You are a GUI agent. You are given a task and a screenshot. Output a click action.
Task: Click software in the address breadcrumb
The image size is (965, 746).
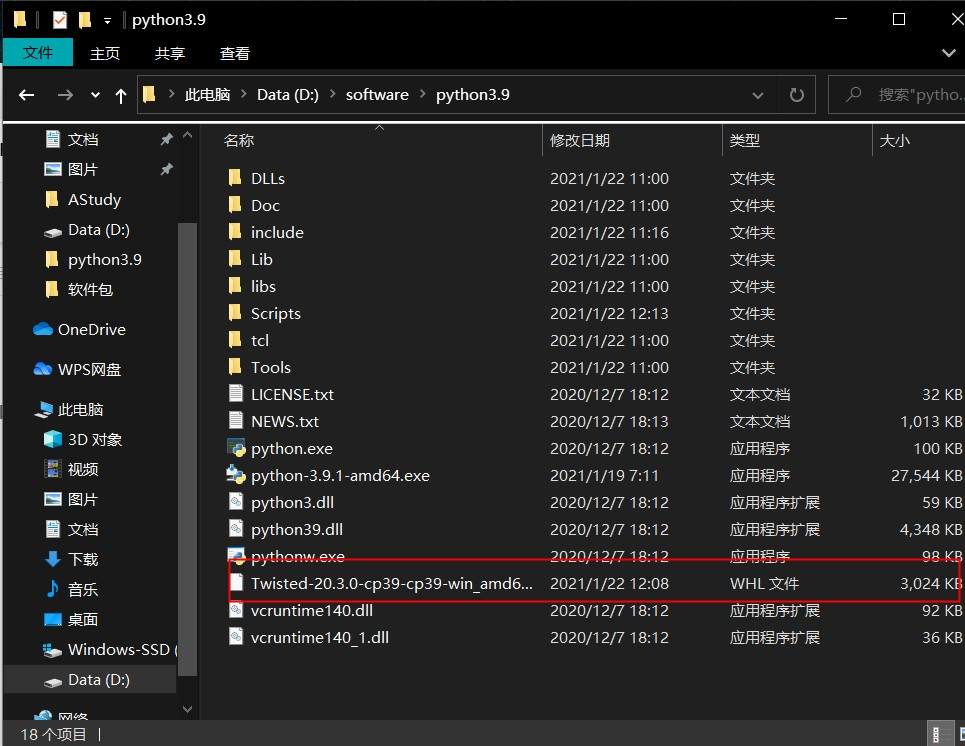click(377, 95)
